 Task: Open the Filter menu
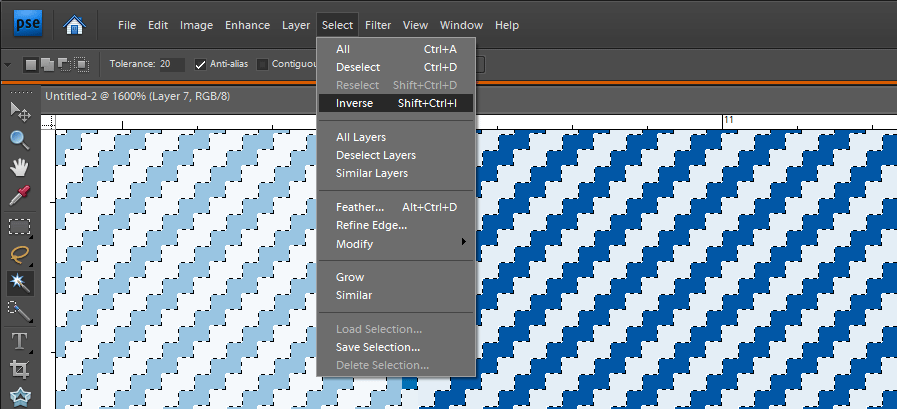[x=378, y=24]
